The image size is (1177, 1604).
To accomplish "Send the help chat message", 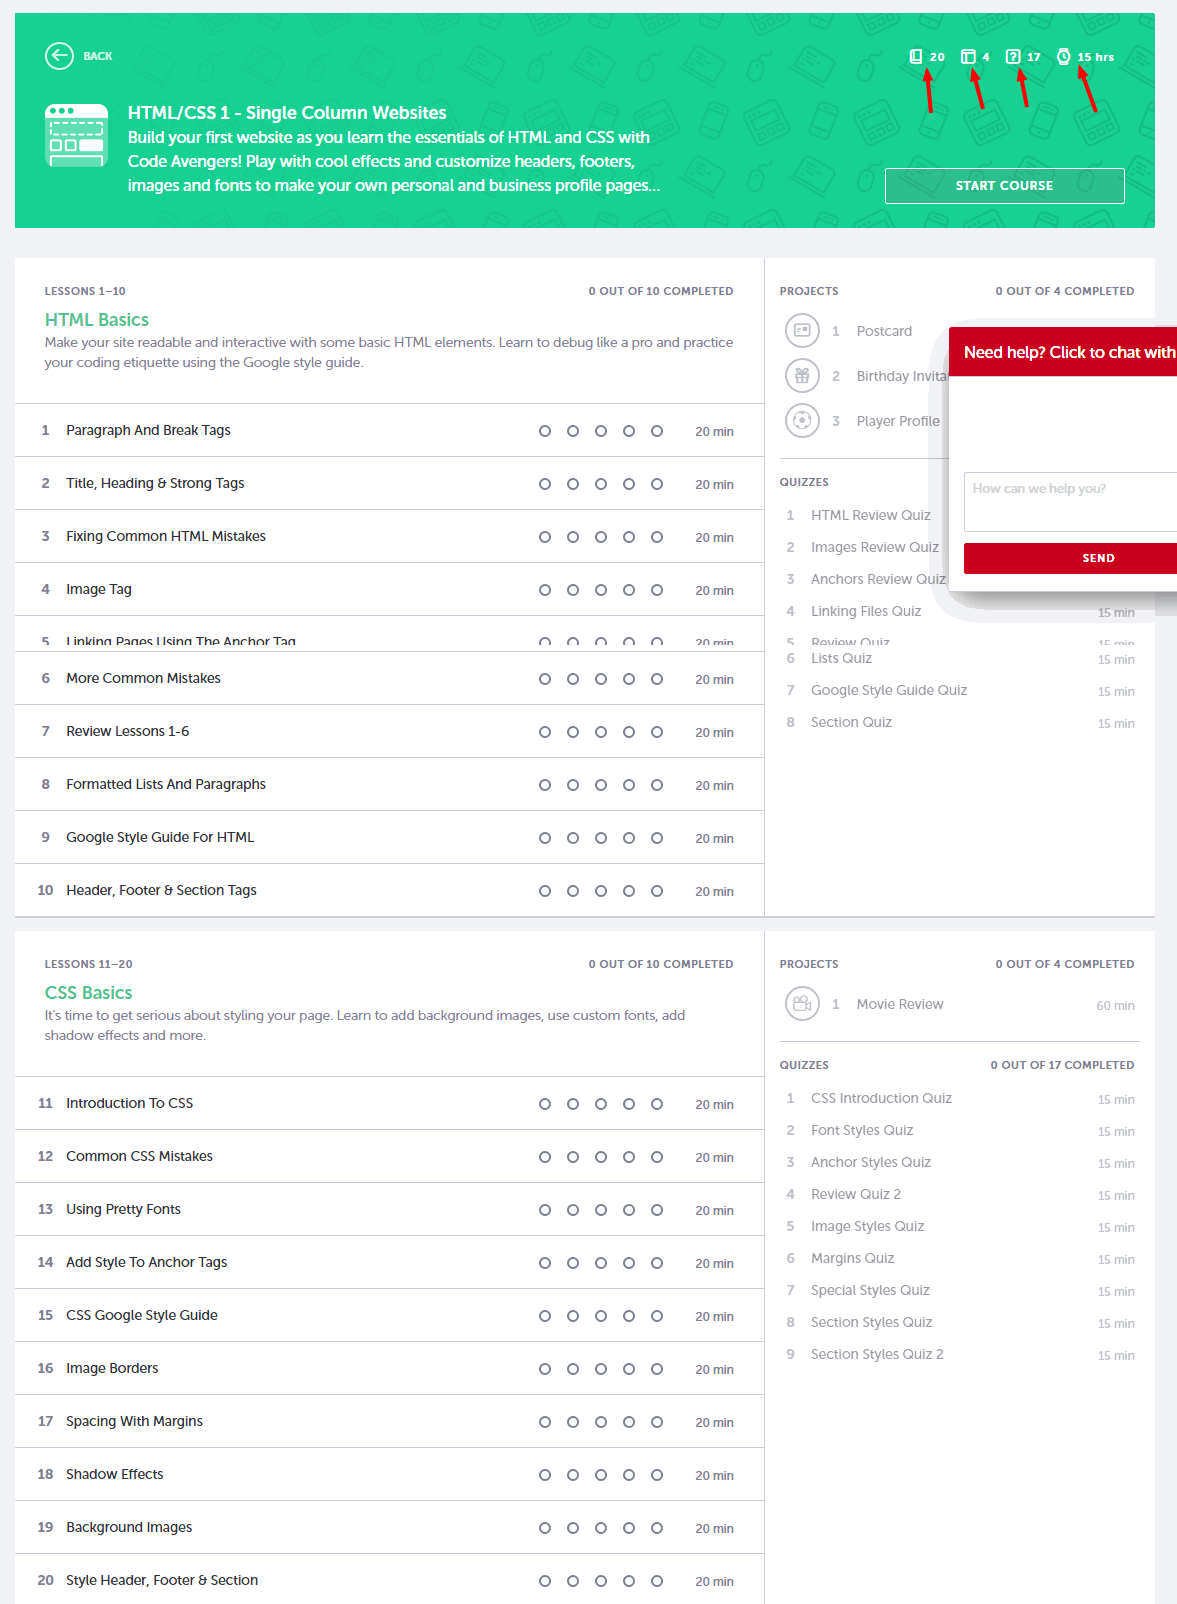I will [x=1070, y=558].
